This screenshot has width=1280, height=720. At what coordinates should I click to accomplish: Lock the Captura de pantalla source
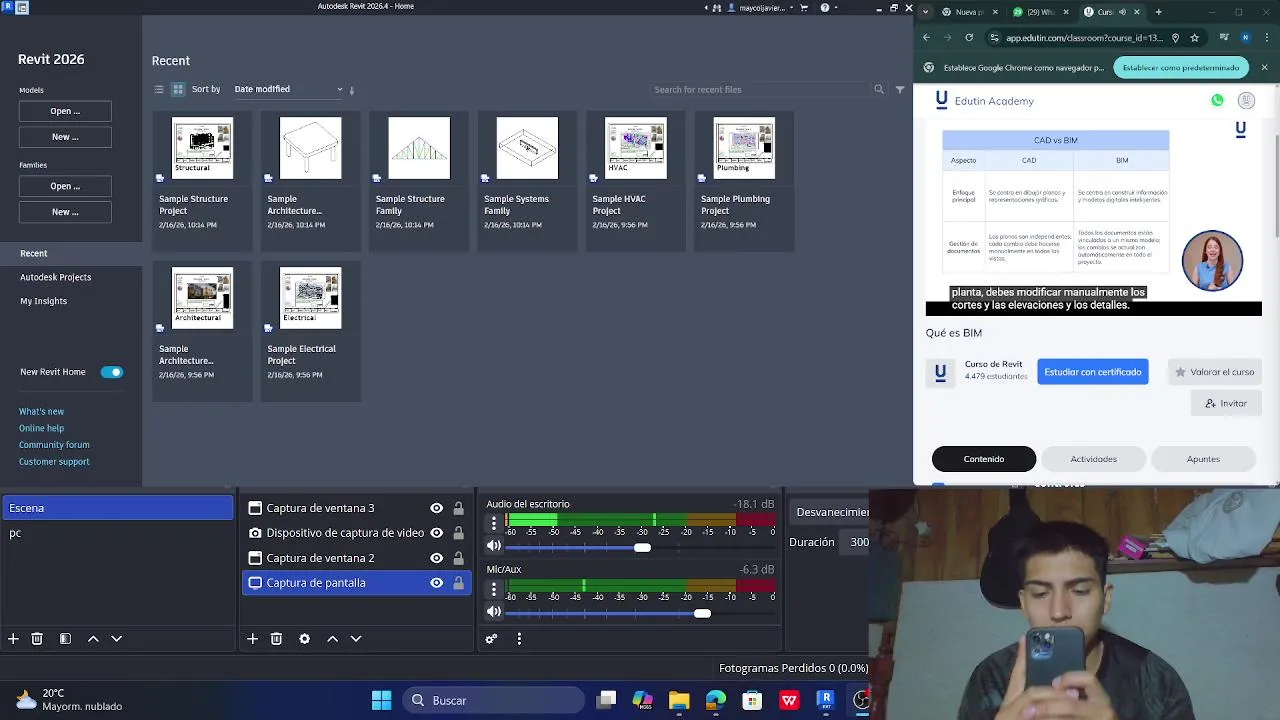(458, 583)
